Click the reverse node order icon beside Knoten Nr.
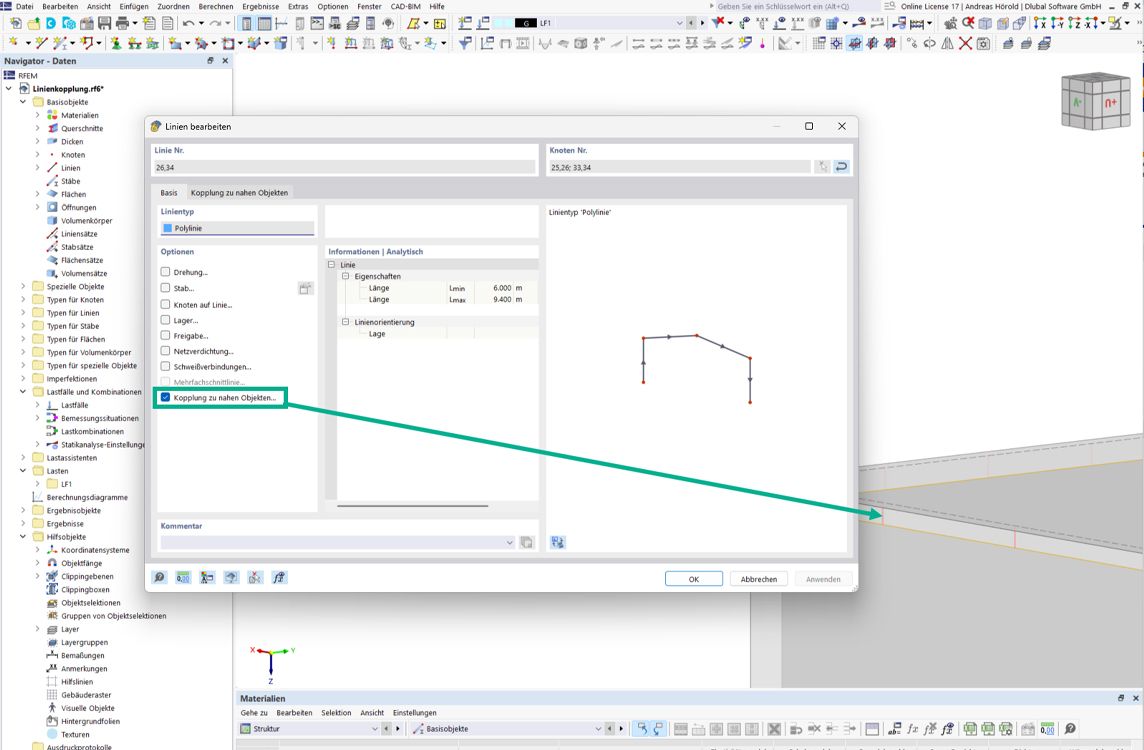1144x750 pixels. pos(841,167)
